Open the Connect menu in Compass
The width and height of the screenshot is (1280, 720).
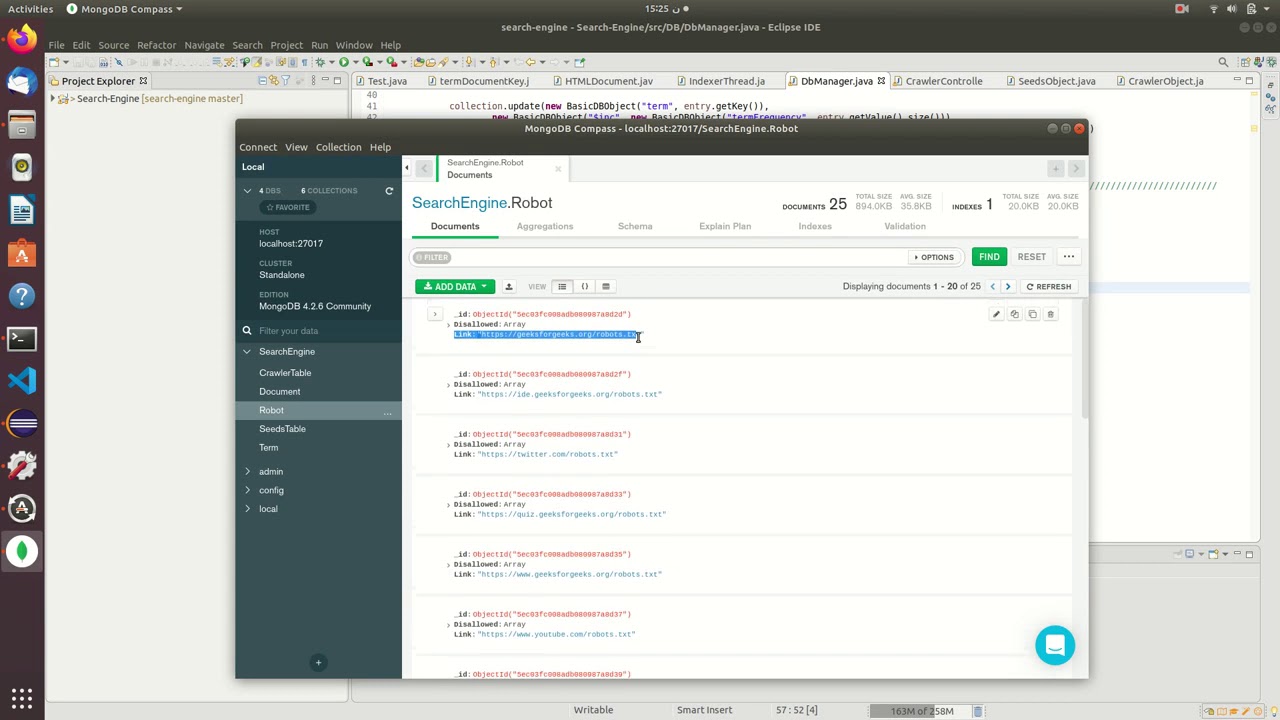(x=258, y=147)
